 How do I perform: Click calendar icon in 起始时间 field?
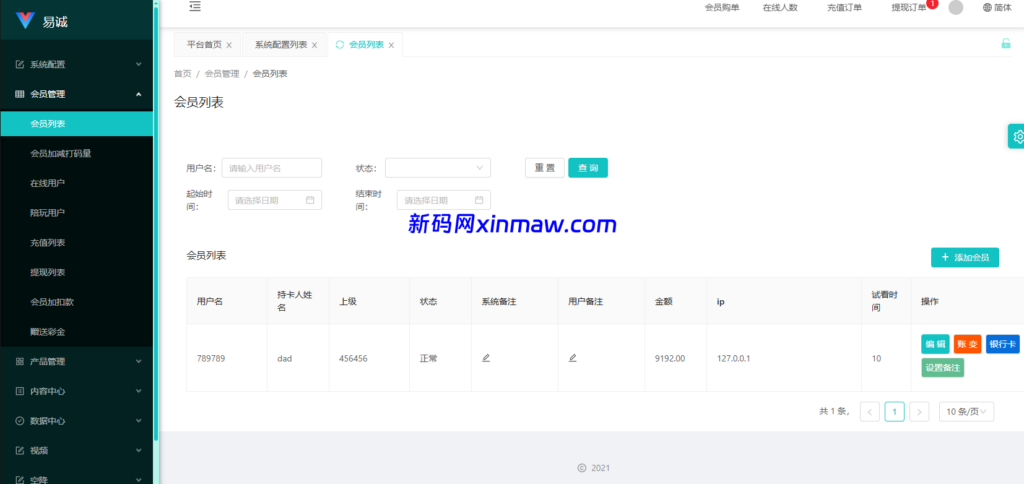pos(310,200)
